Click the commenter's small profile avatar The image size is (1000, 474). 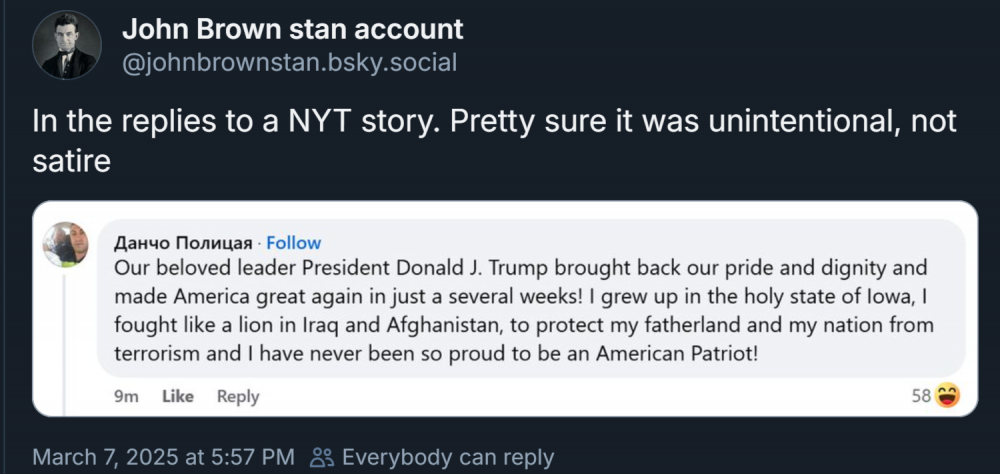tap(66, 244)
